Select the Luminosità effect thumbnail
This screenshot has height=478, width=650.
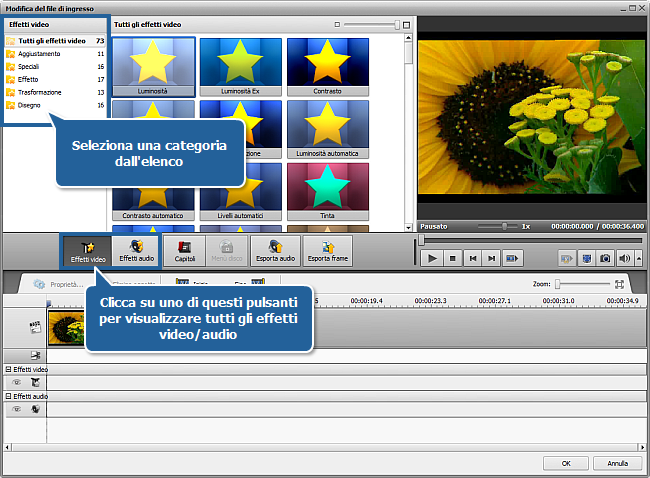[153, 67]
